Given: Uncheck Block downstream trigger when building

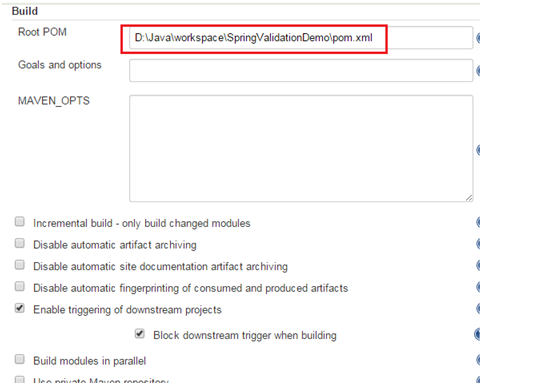Looking at the screenshot, I should tap(140, 333).
